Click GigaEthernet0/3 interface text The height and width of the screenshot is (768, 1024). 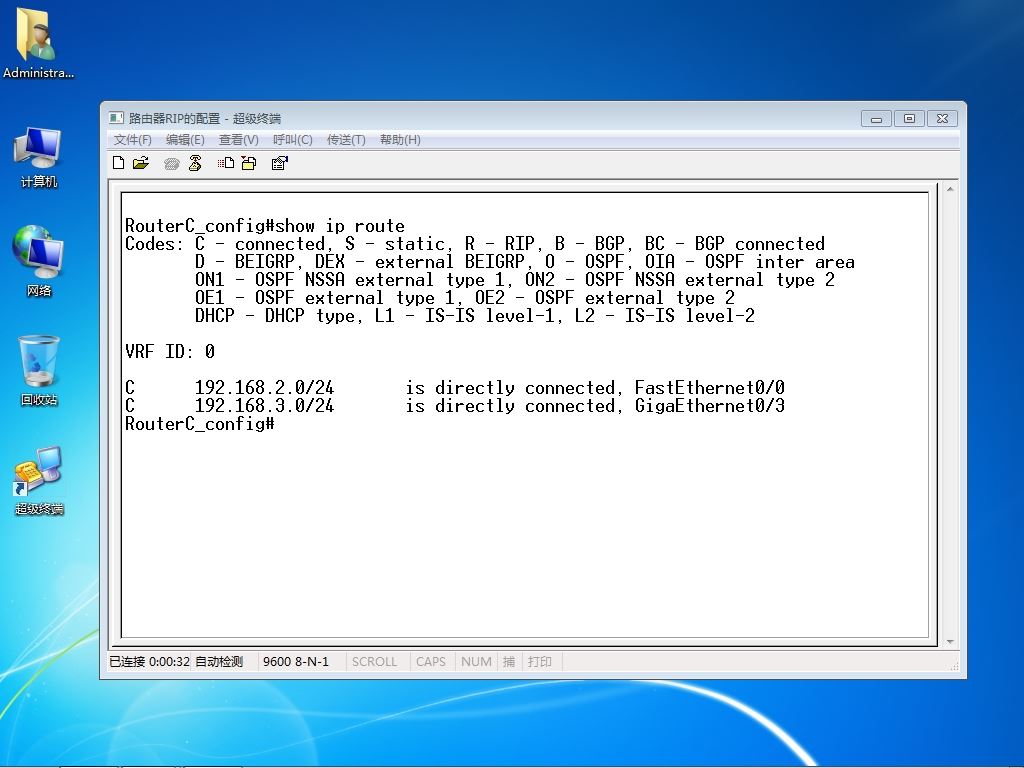(x=709, y=406)
